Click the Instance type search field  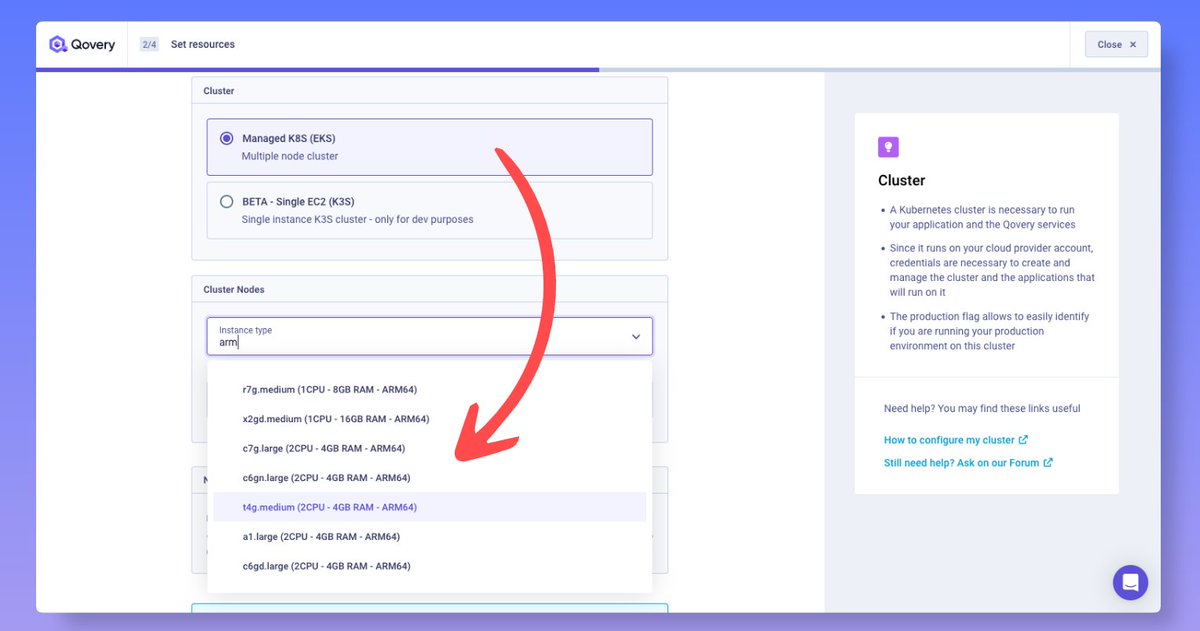pos(429,337)
